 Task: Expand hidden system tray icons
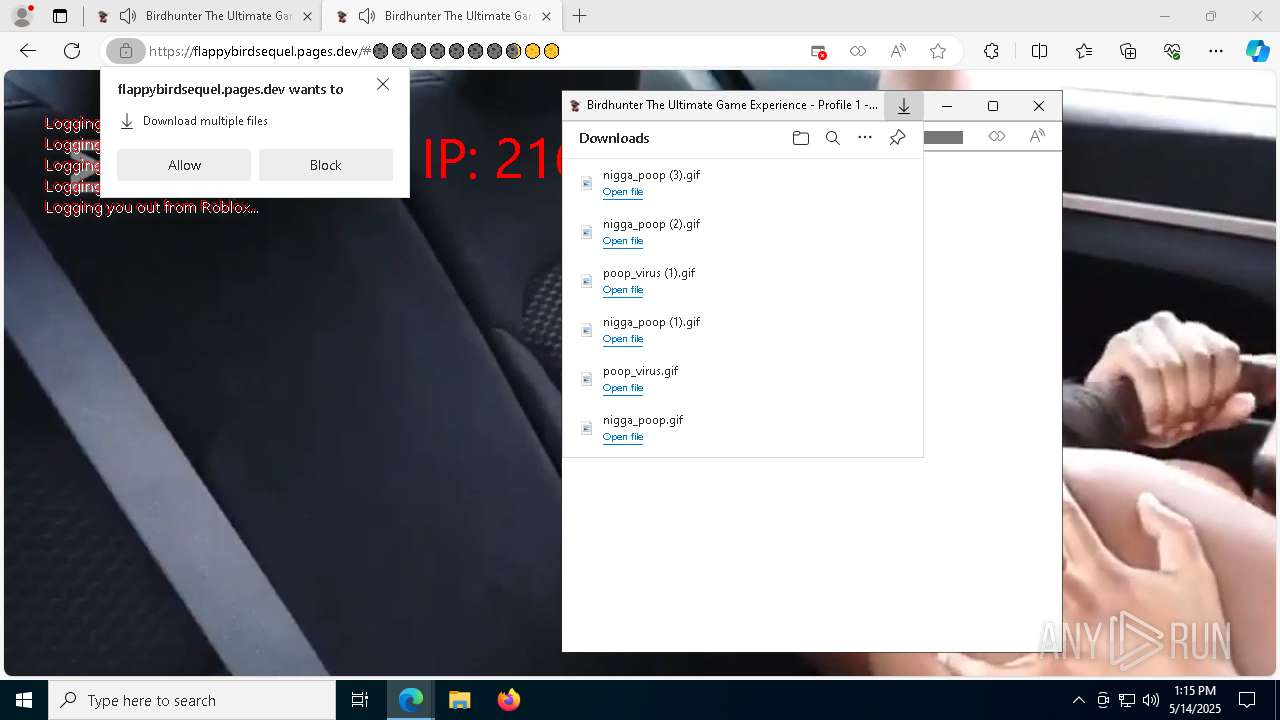pyautogui.click(x=1078, y=700)
